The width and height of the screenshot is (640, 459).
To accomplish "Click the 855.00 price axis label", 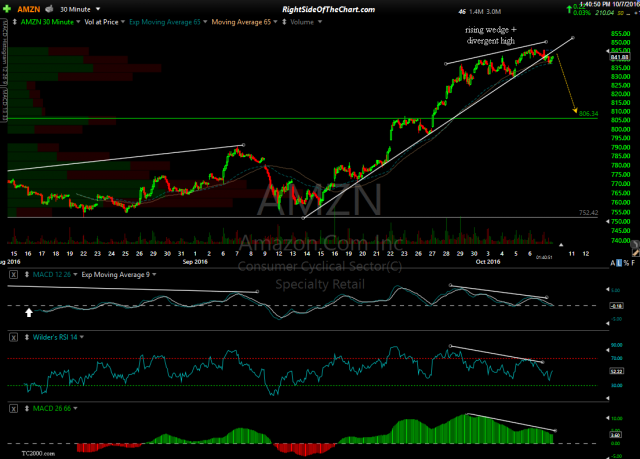I will click(620, 34).
